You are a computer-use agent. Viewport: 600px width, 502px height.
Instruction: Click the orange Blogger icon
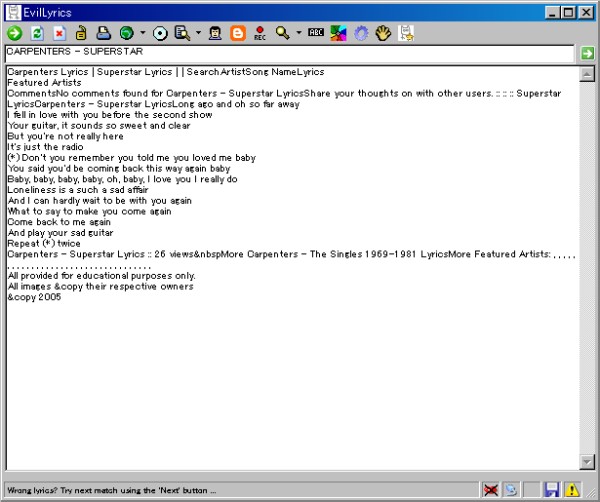238,33
